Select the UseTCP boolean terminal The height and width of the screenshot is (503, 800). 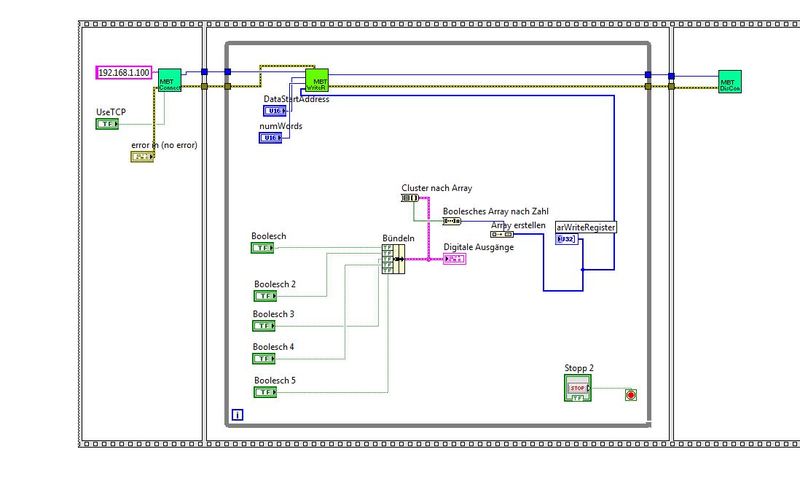tap(107, 123)
